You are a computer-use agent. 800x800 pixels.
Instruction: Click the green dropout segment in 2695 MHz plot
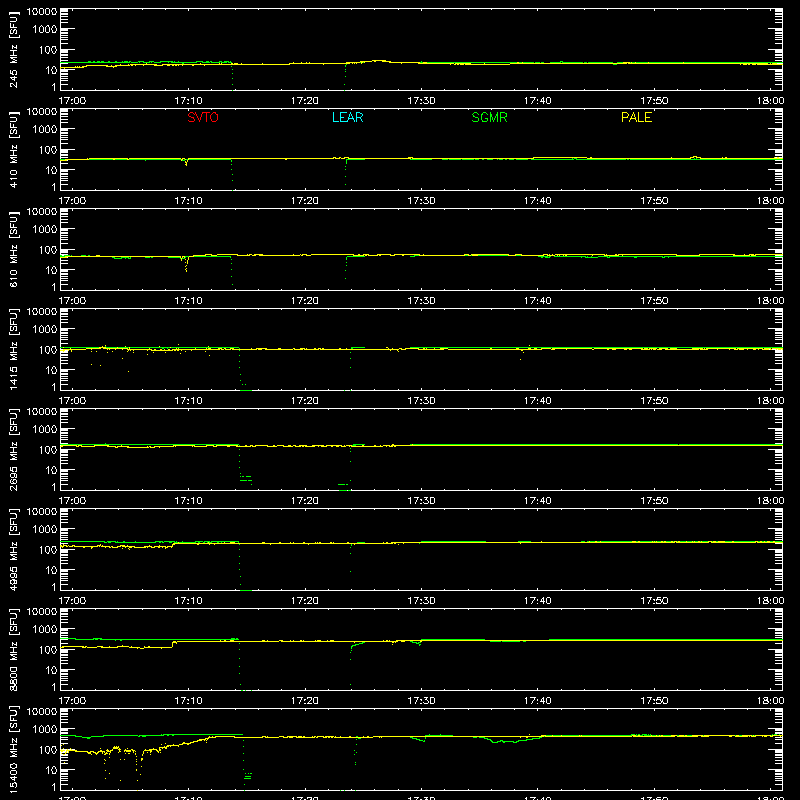tap(246, 479)
